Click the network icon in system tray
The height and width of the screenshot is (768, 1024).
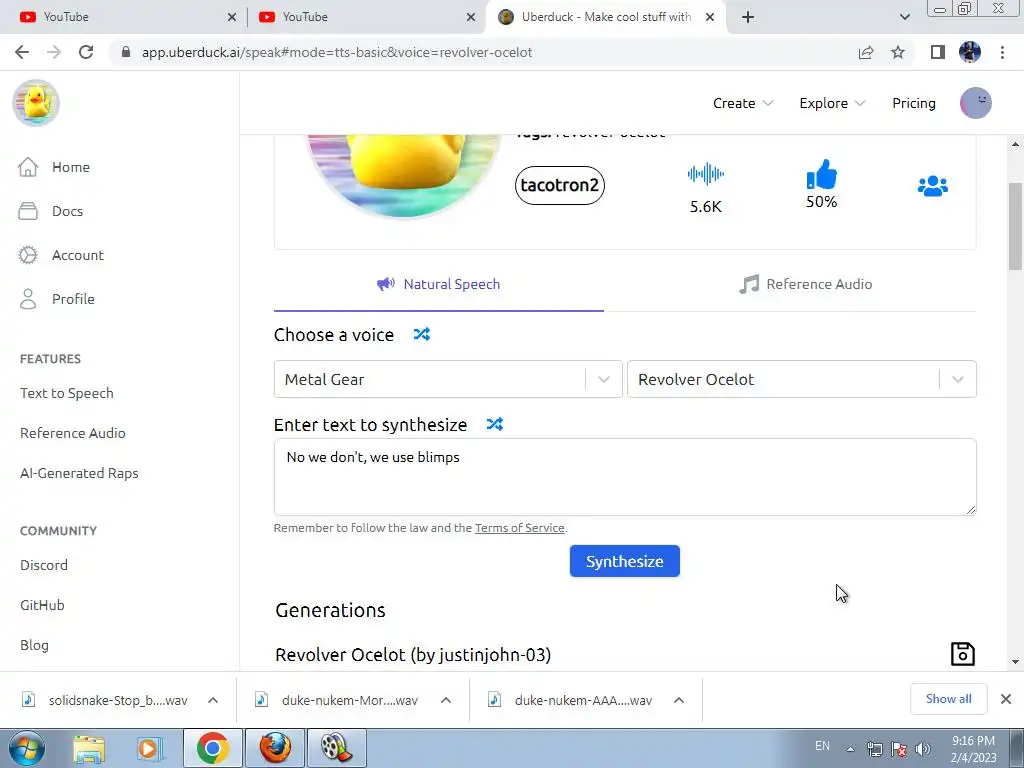click(x=874, y=748)
